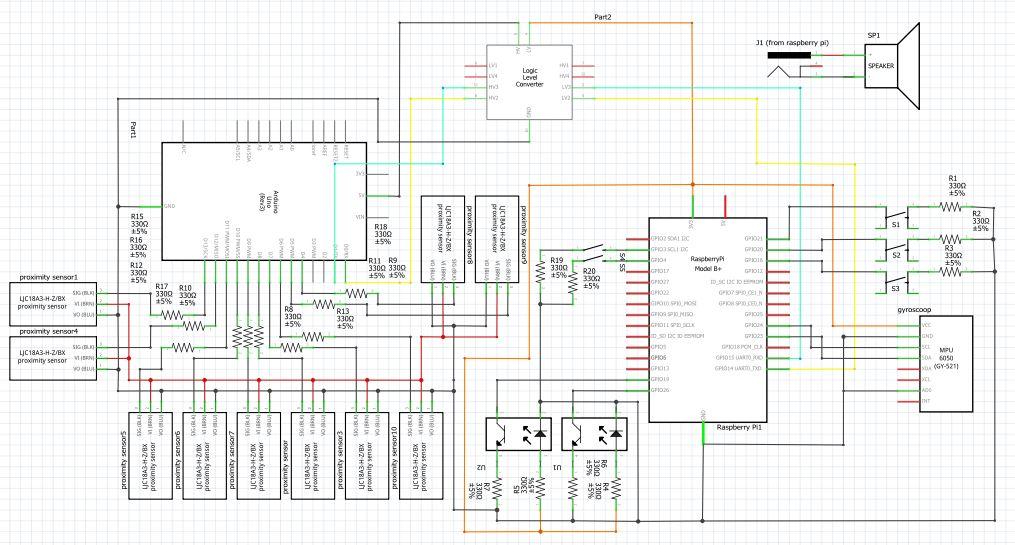1015x545 pixels.
Task: Click the Part2 label above the converter
Action: pyautogui.click(x=603, y=18)
